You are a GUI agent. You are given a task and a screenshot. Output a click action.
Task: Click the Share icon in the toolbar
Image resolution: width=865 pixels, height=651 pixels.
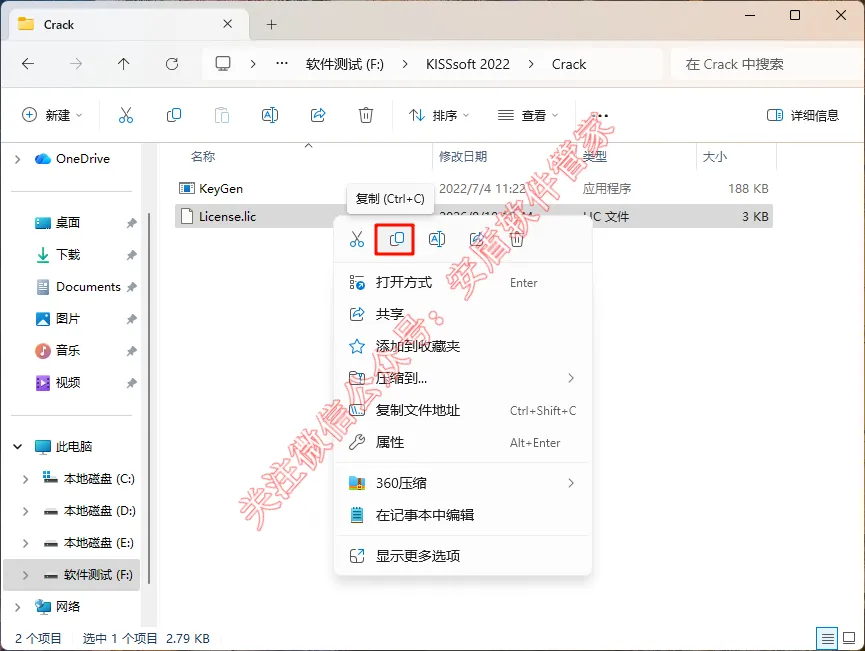pos(318,115)
